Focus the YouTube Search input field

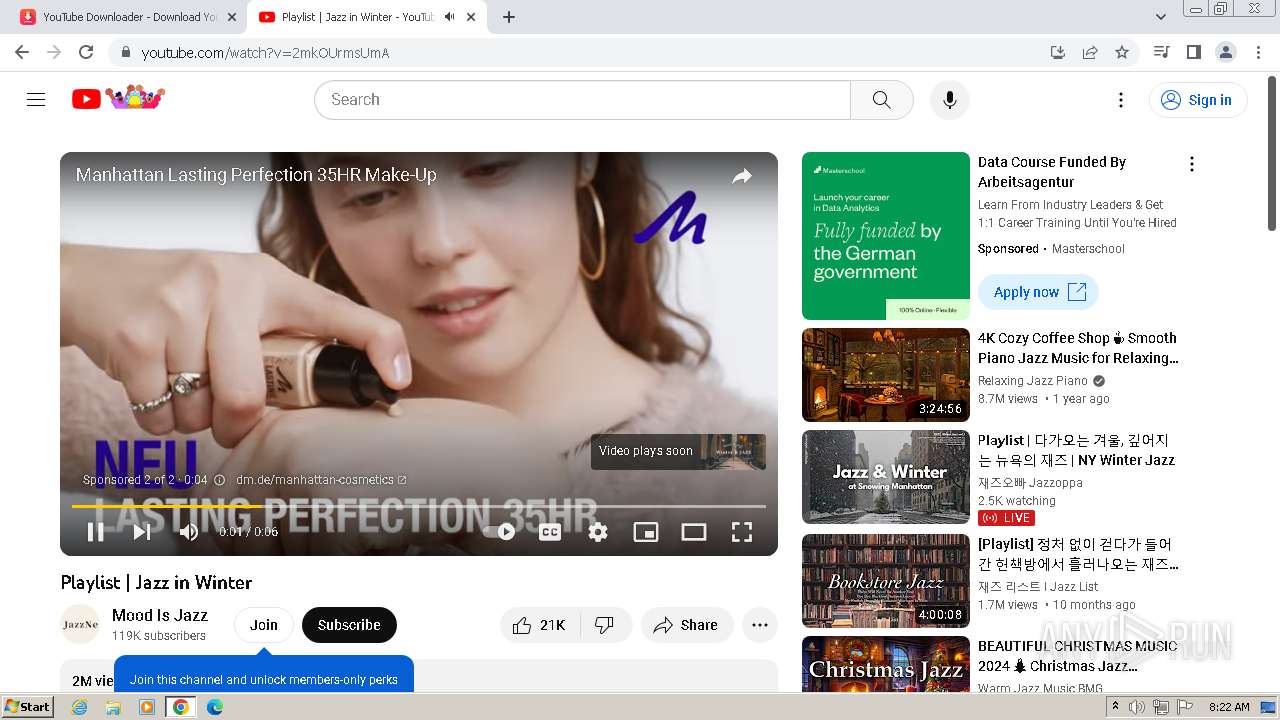[583, 99]
